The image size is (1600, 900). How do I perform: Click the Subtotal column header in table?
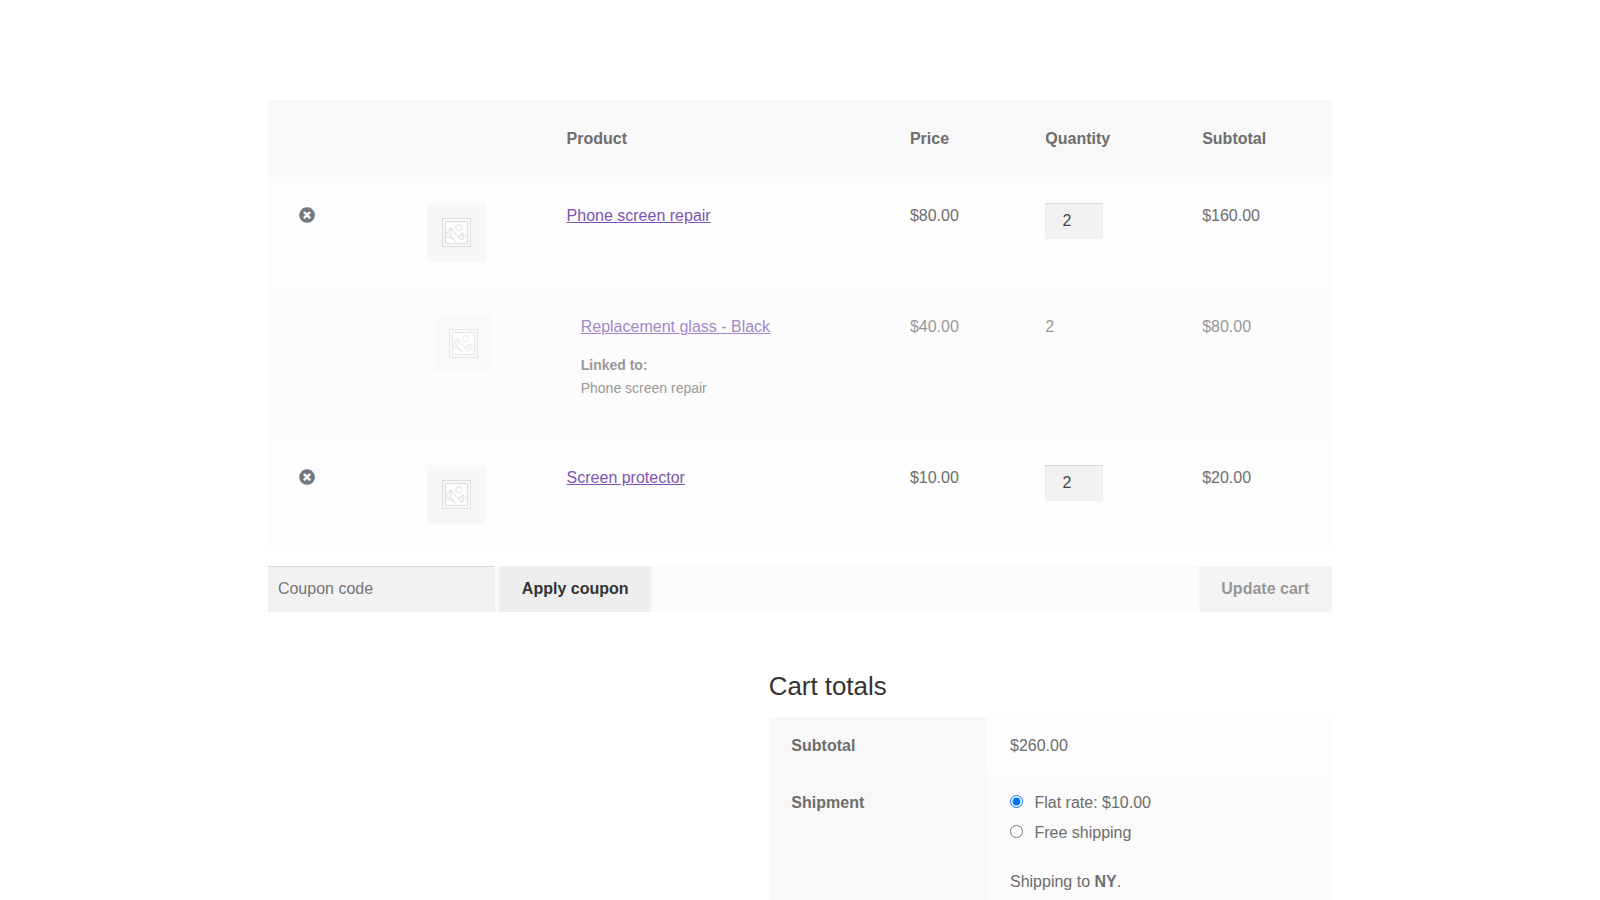click(x=1233, y=138)
